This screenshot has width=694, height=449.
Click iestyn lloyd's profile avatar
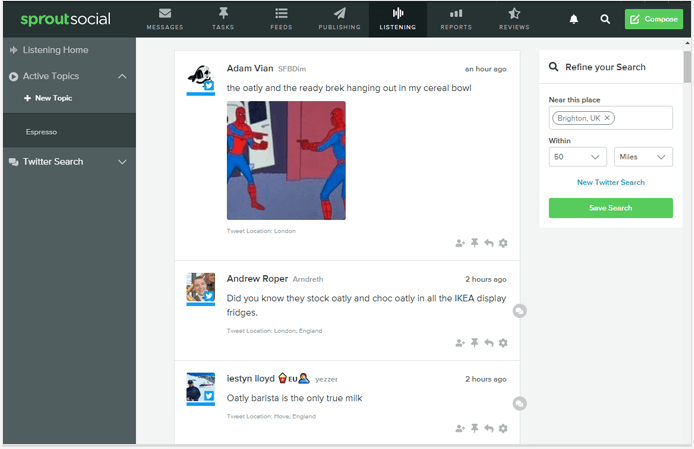point(200,388)
